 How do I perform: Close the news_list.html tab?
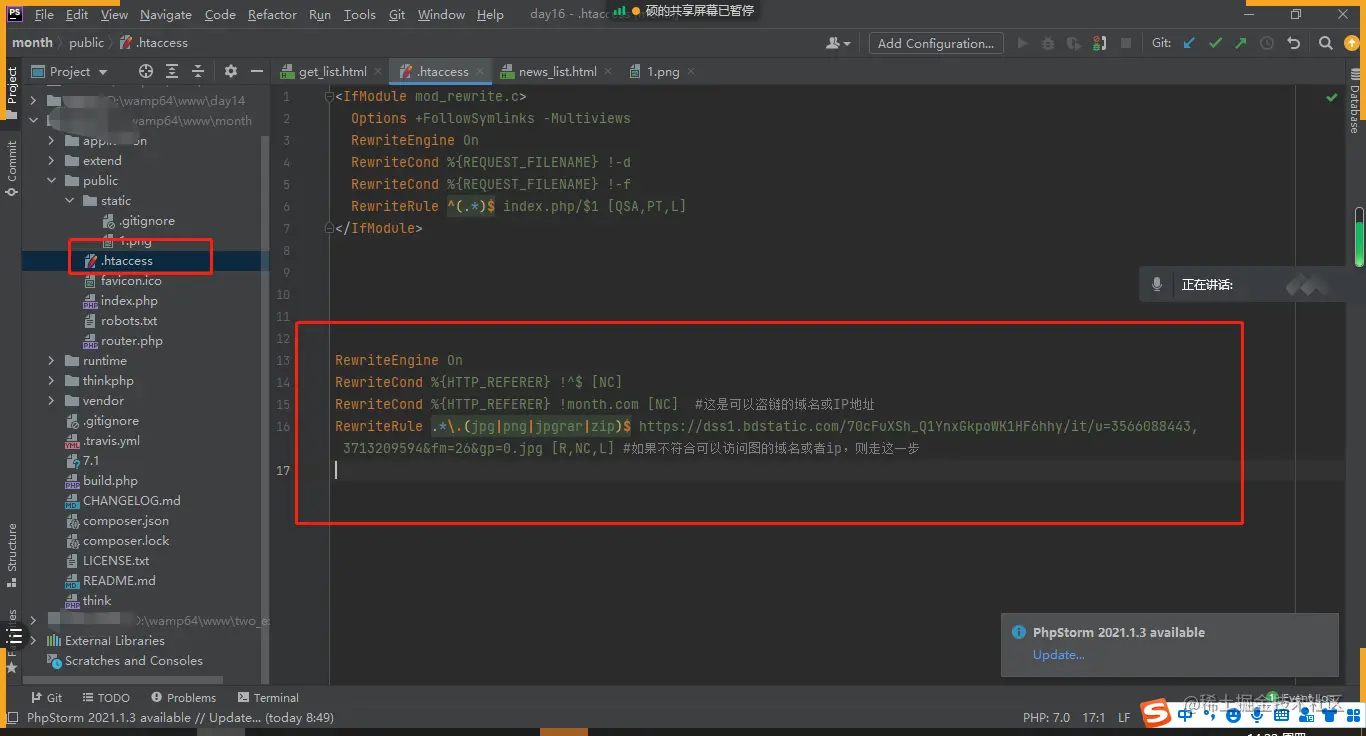point(607,72)
